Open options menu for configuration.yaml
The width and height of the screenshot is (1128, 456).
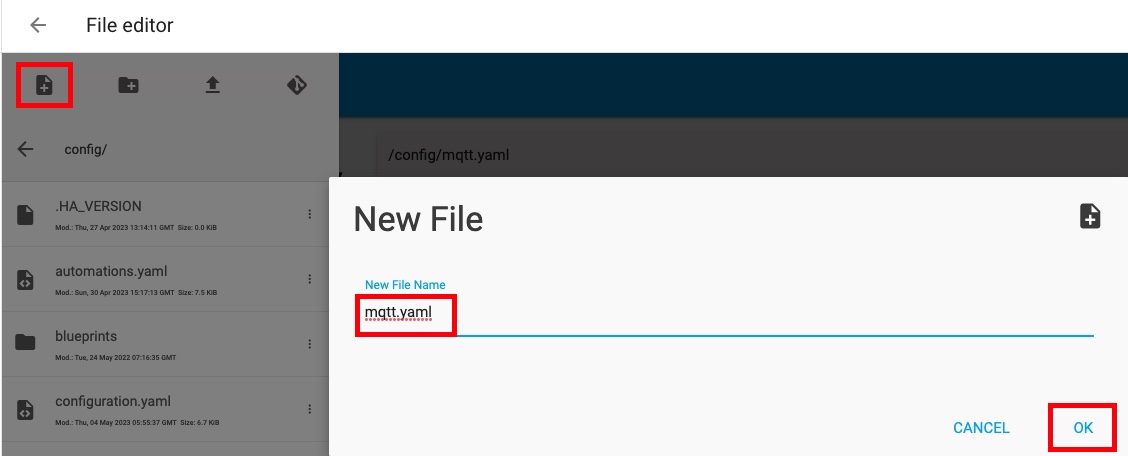tap(309, 409)
